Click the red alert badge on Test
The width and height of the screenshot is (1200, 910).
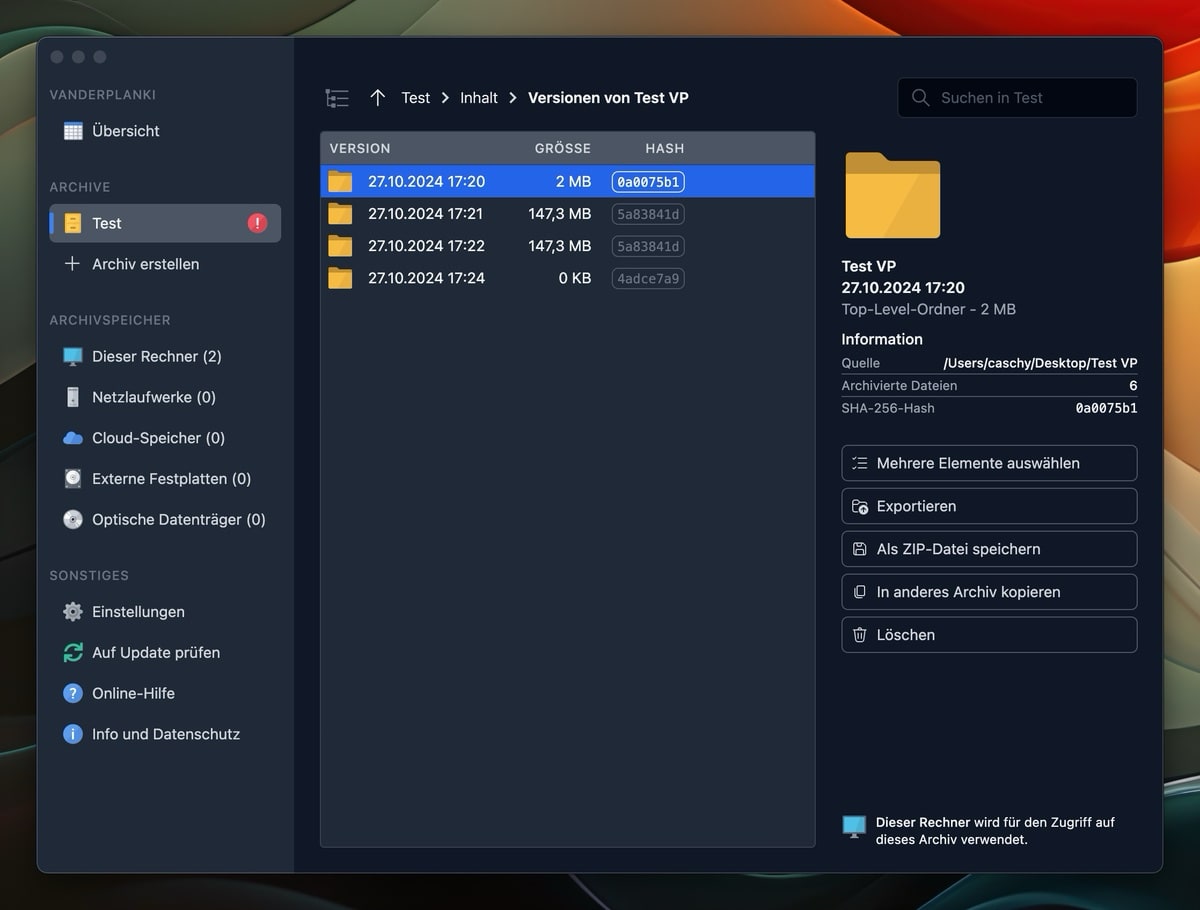coord(259,222)
